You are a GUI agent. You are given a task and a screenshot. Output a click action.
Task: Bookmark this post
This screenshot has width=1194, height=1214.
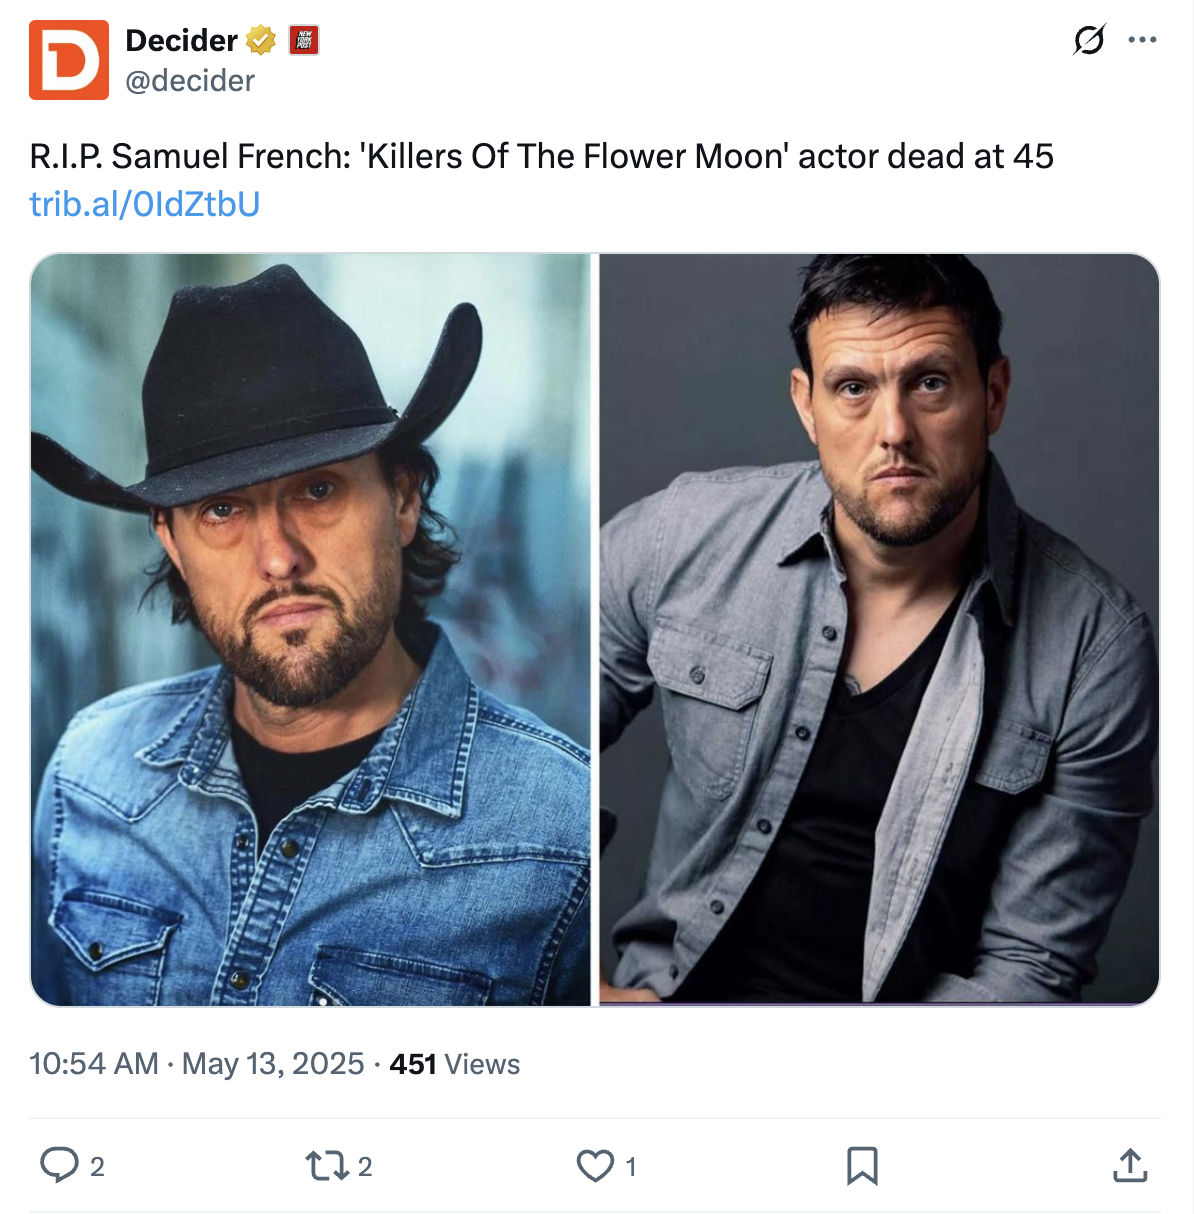862,1166
